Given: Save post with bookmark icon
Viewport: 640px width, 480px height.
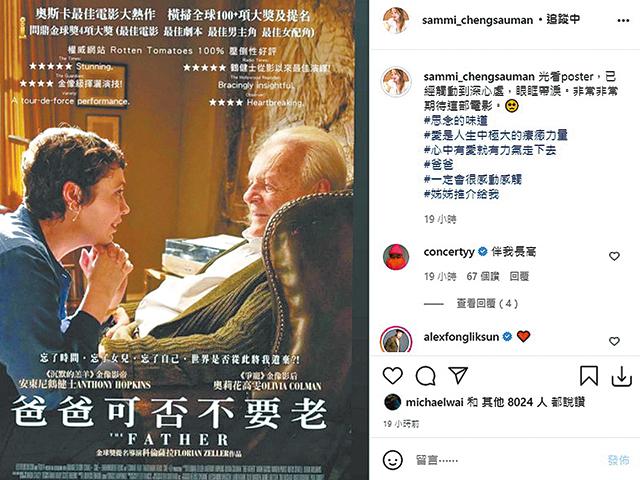Looking at the screenshot, I should pos(589,376).
